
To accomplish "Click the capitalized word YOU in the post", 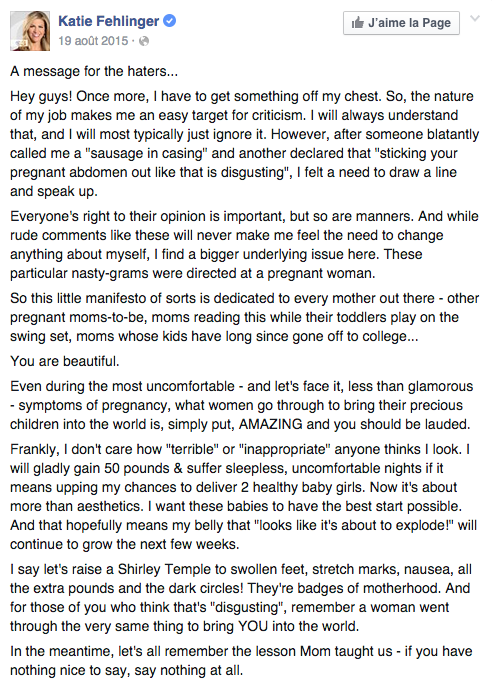I will (253, 626).
